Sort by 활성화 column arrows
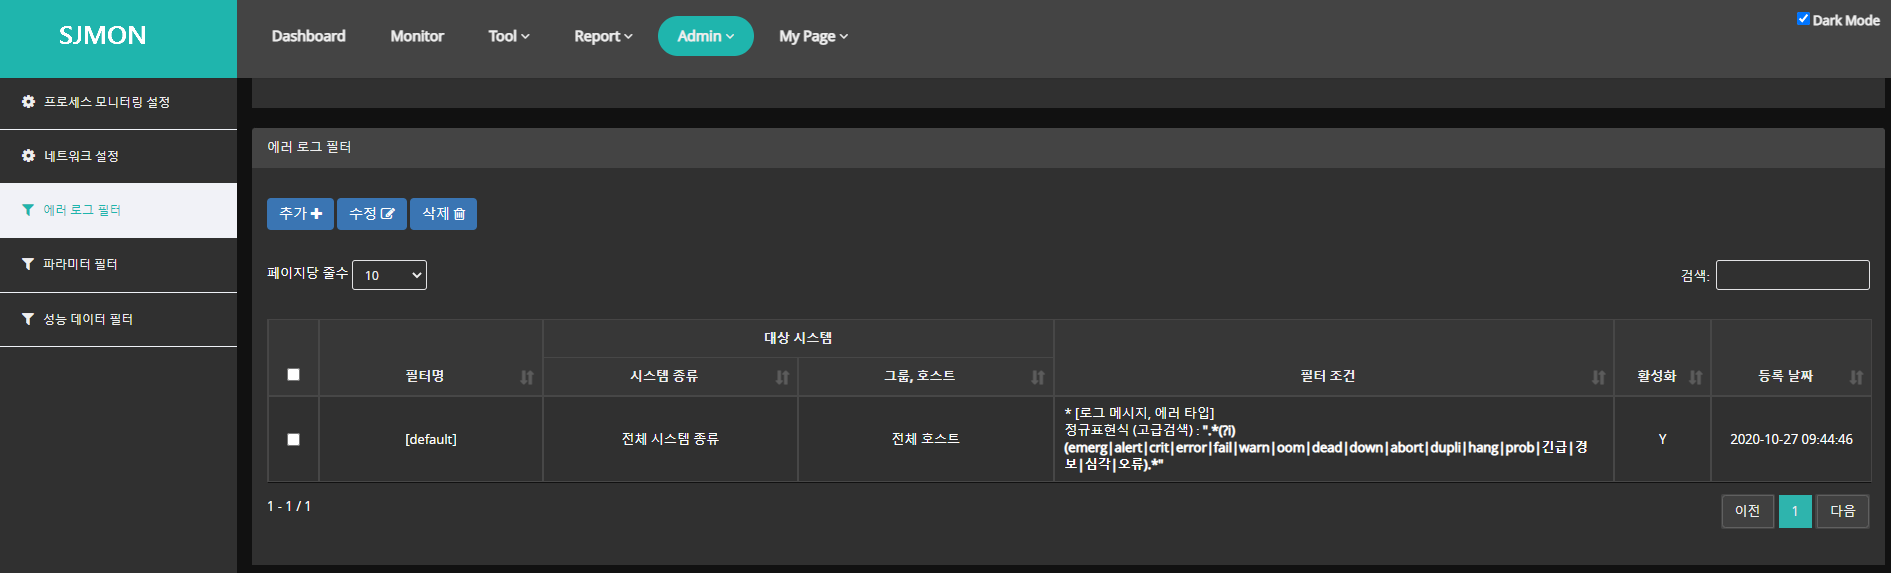 point(1695,377)
